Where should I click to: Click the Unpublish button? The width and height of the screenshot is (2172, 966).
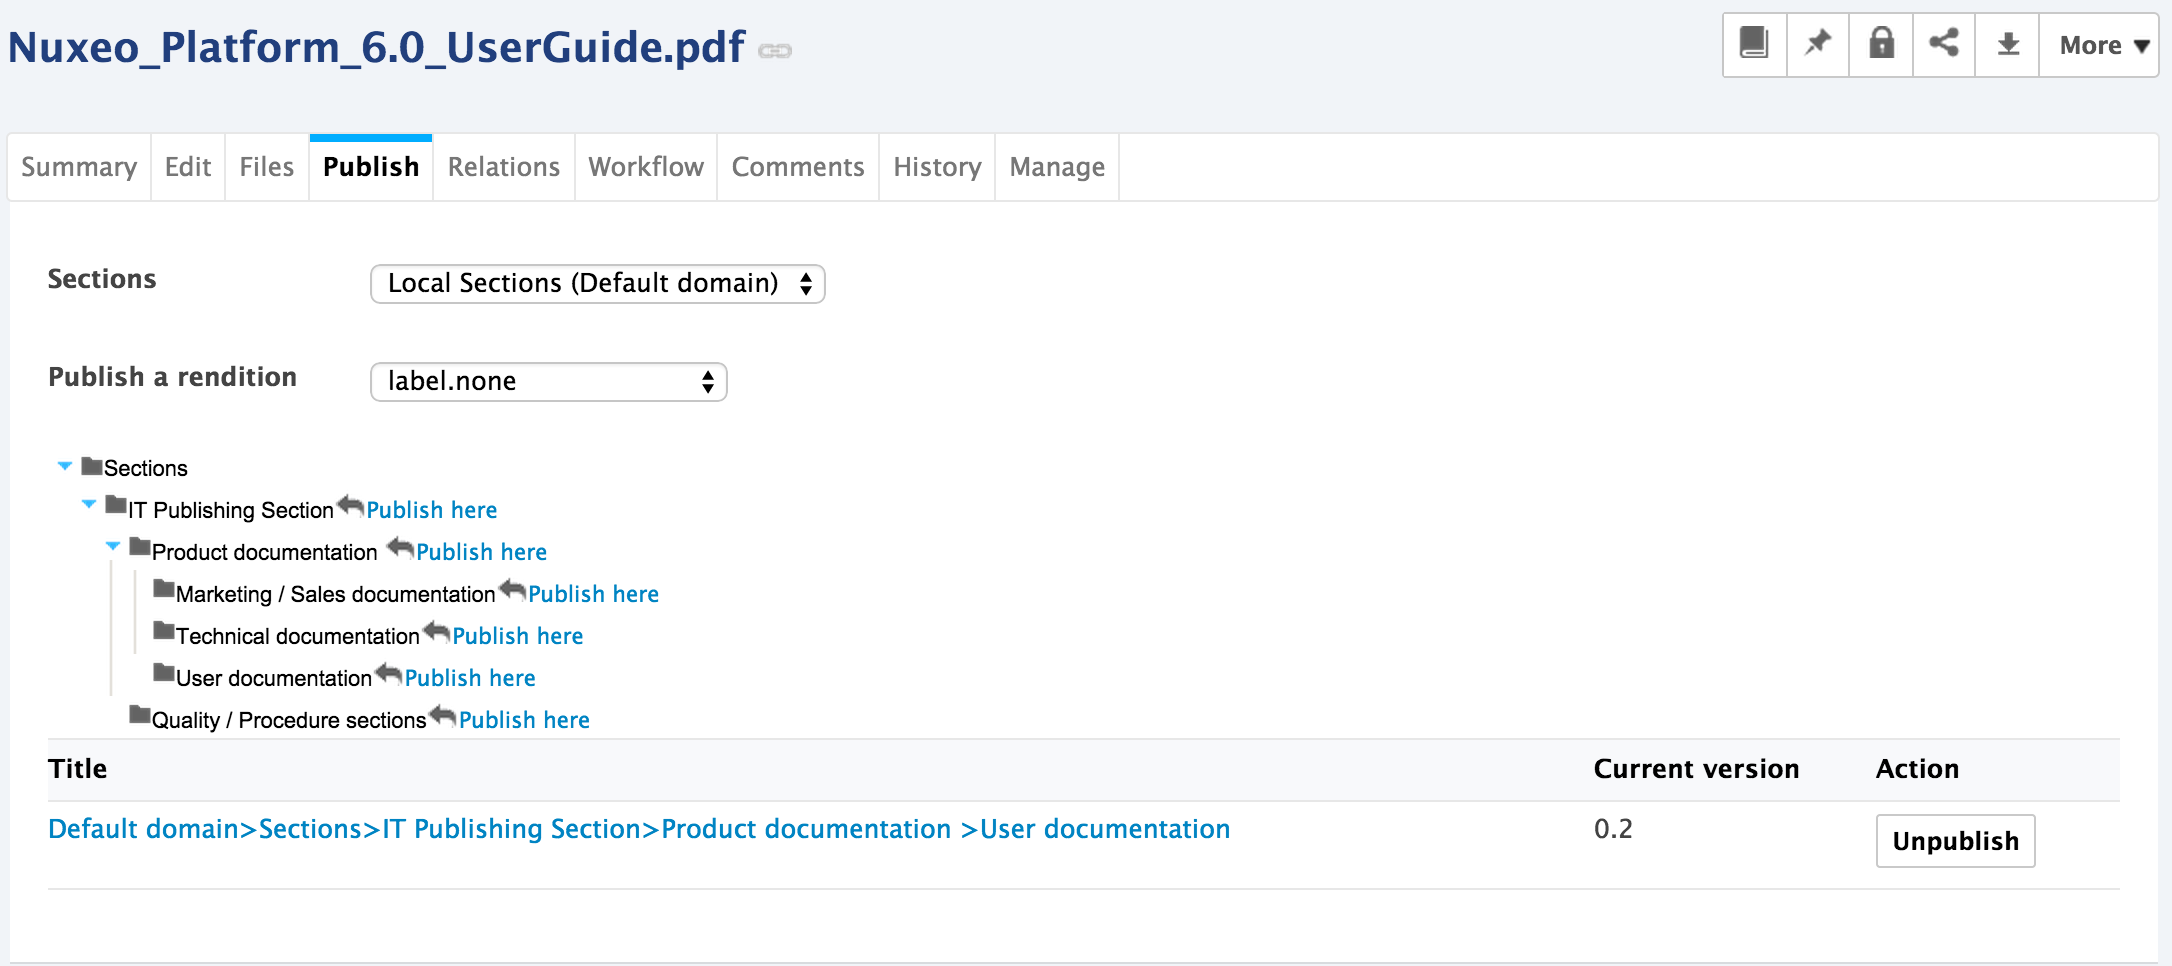(1955, 841)
